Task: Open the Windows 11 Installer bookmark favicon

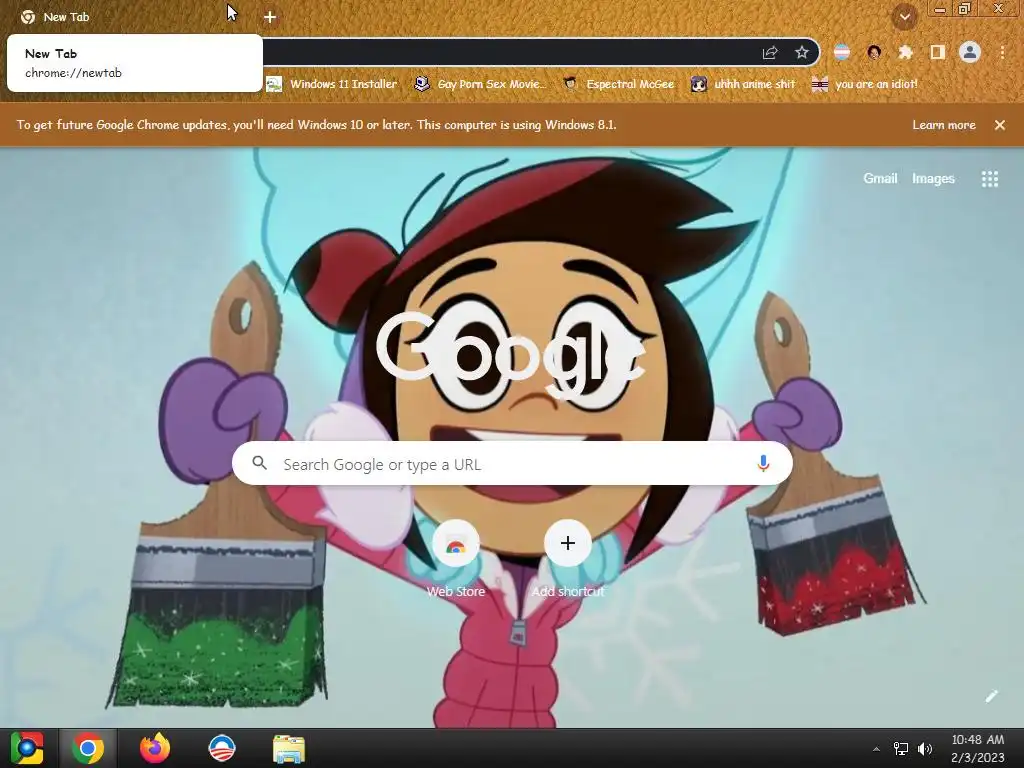Action: coord(274,84)
